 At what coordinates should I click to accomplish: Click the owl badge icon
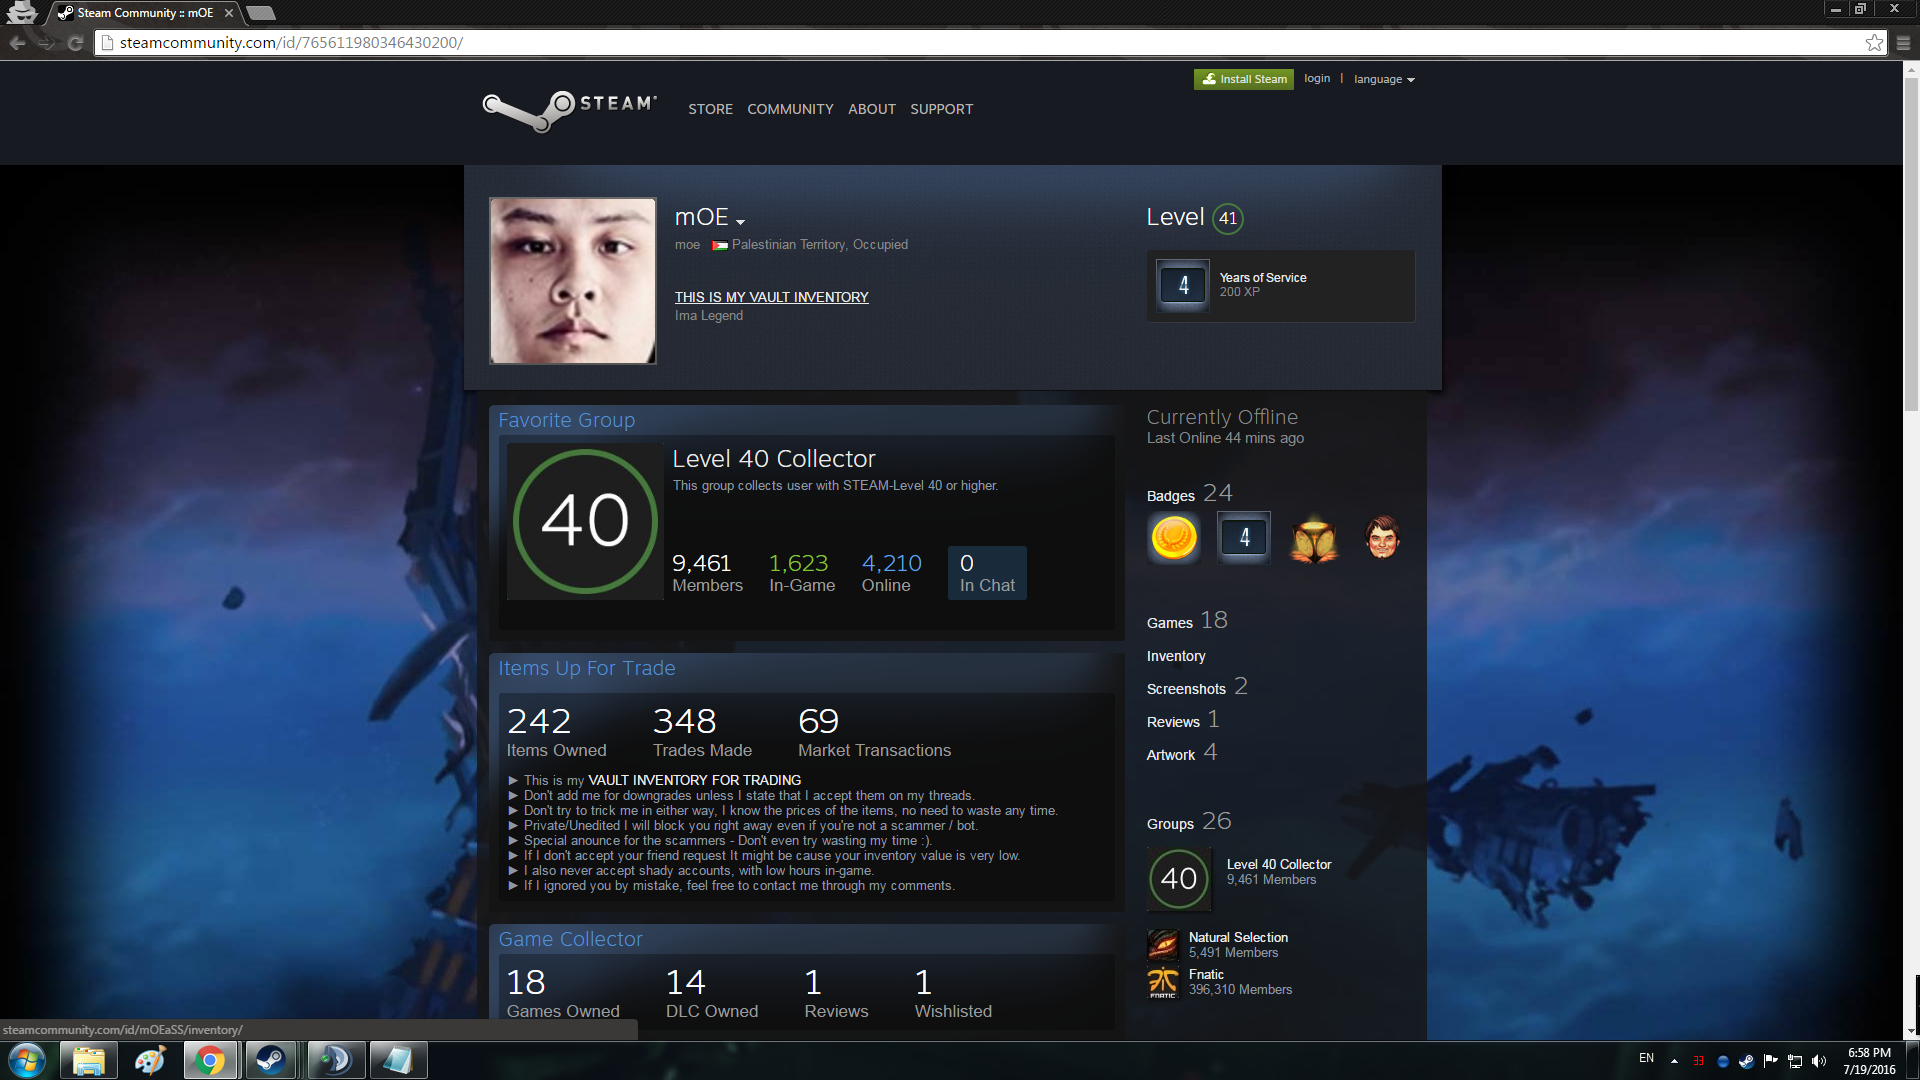1314,539
